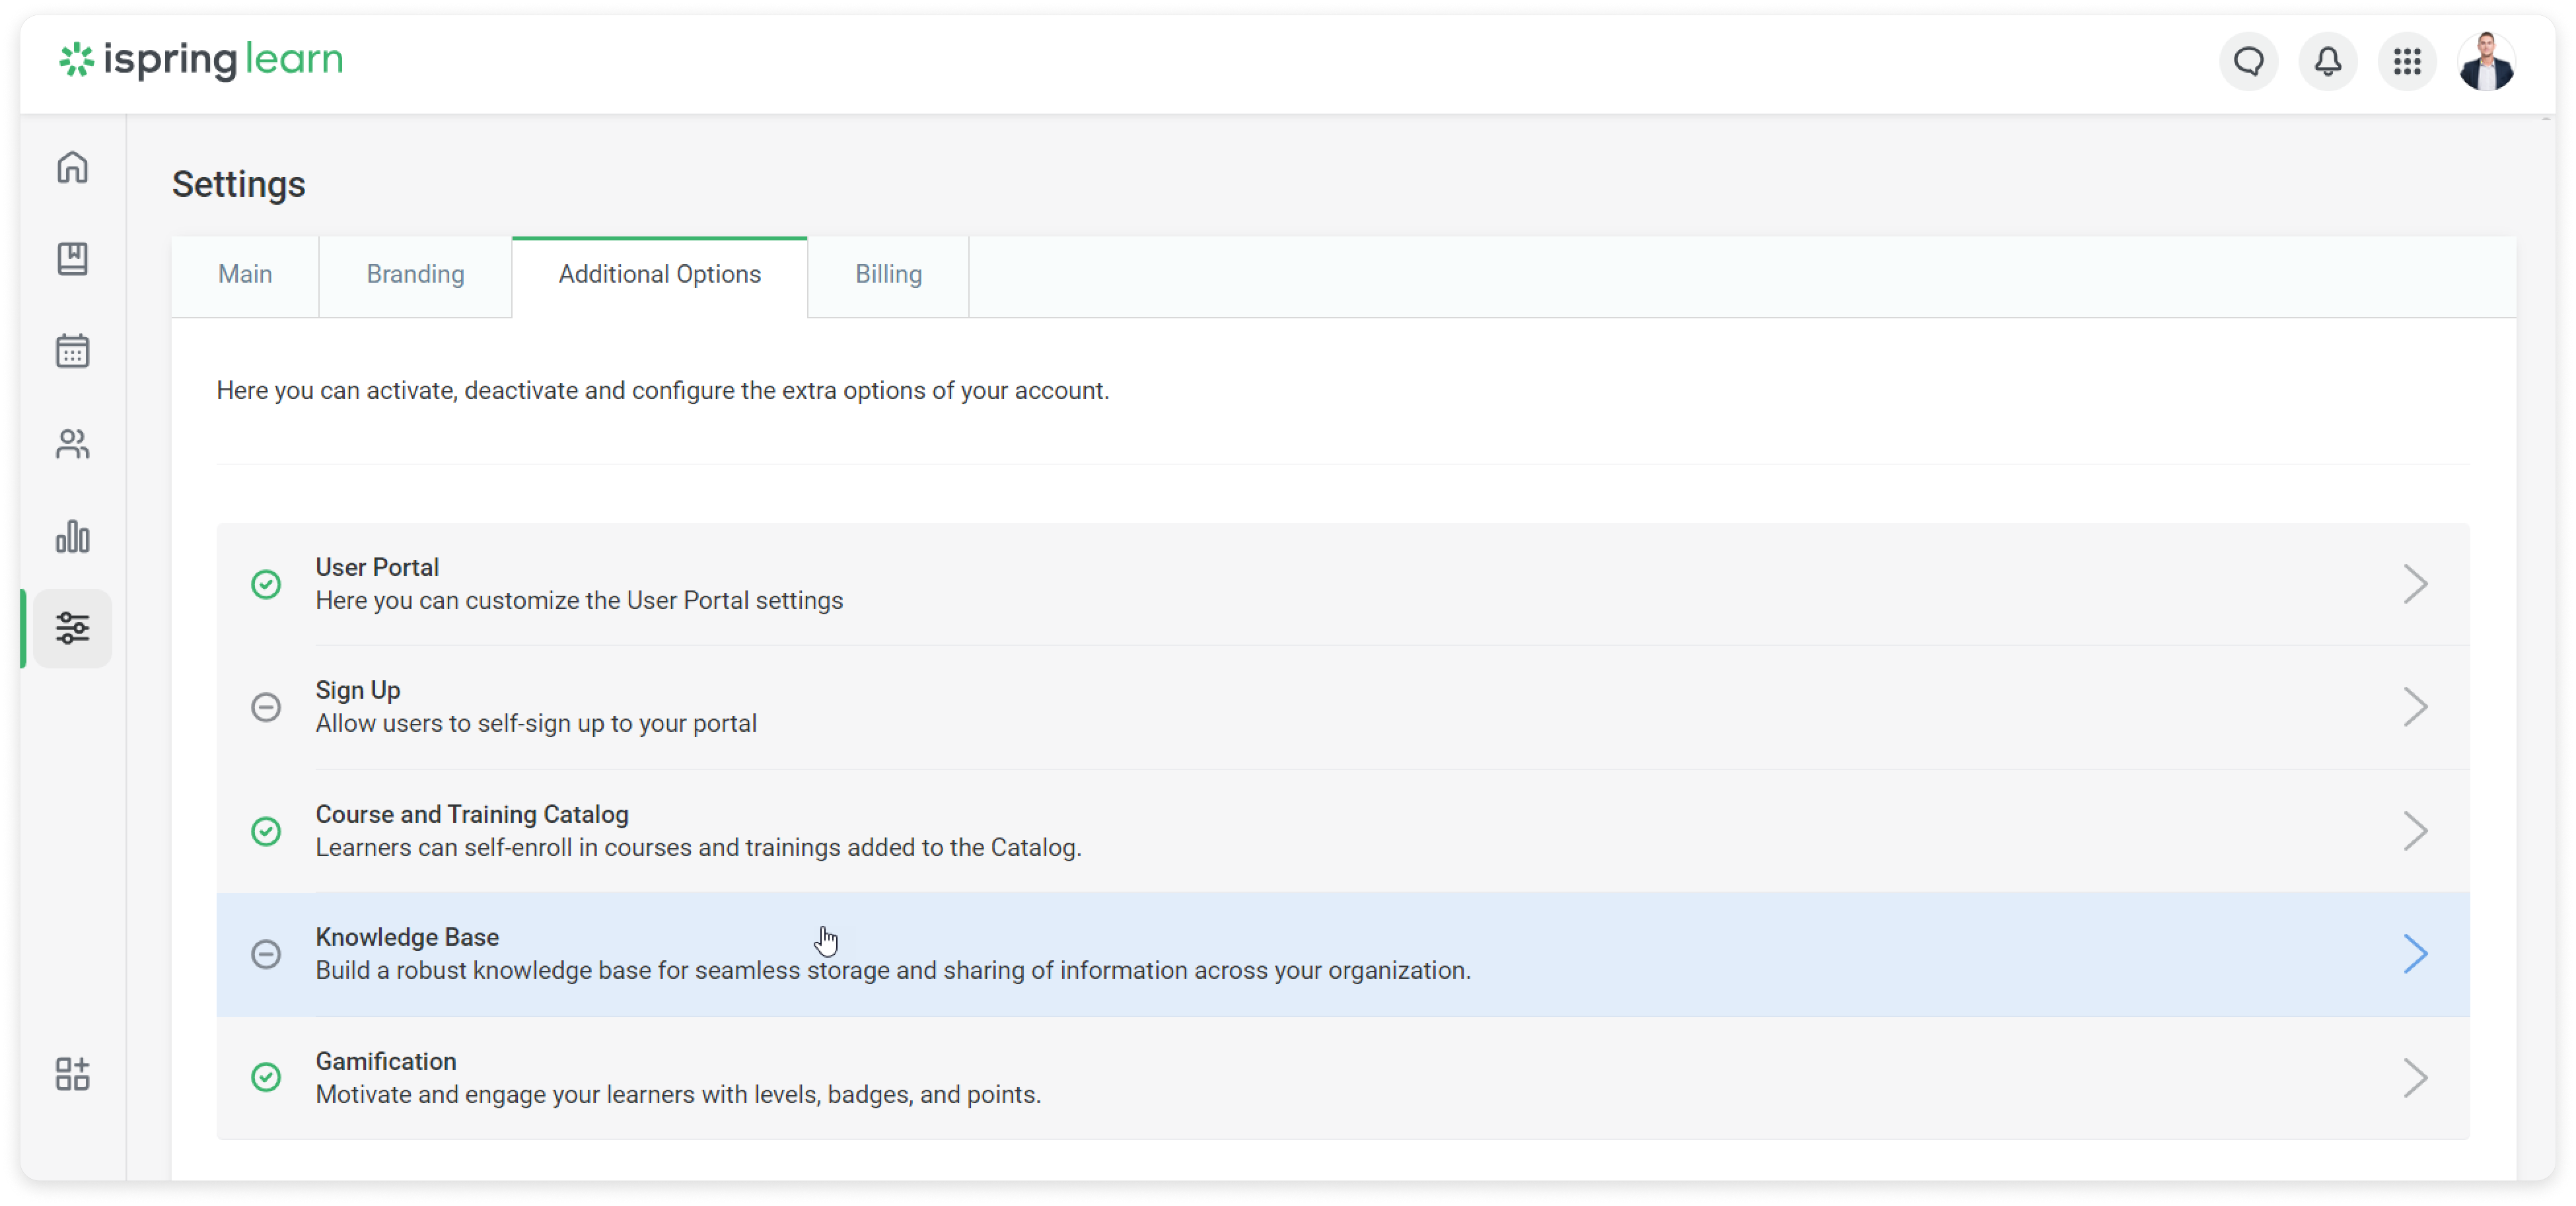This screenshot has height=1206, width=2576.
Task: Toggle the Knowledge Base status icon
Action: (x=265, y=954)
